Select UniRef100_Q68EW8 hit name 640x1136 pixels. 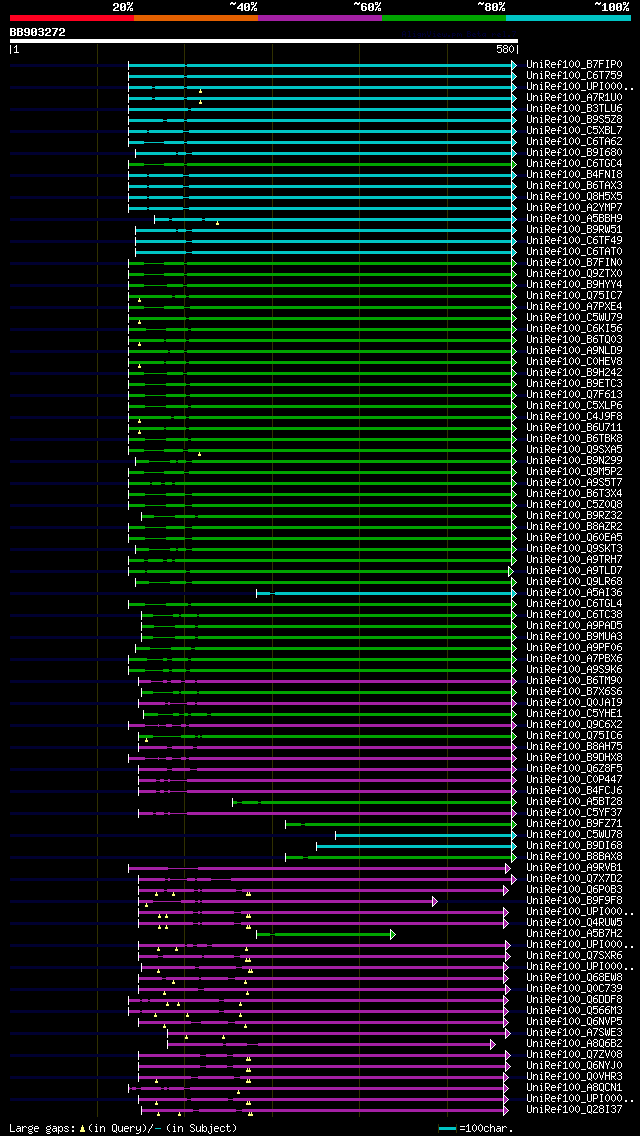(574, 978)
